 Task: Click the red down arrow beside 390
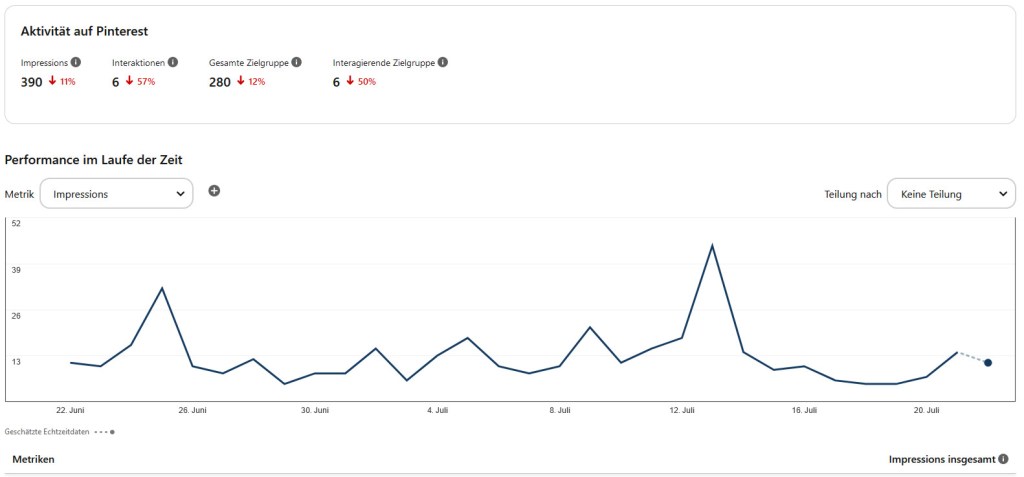click(52, 81)
